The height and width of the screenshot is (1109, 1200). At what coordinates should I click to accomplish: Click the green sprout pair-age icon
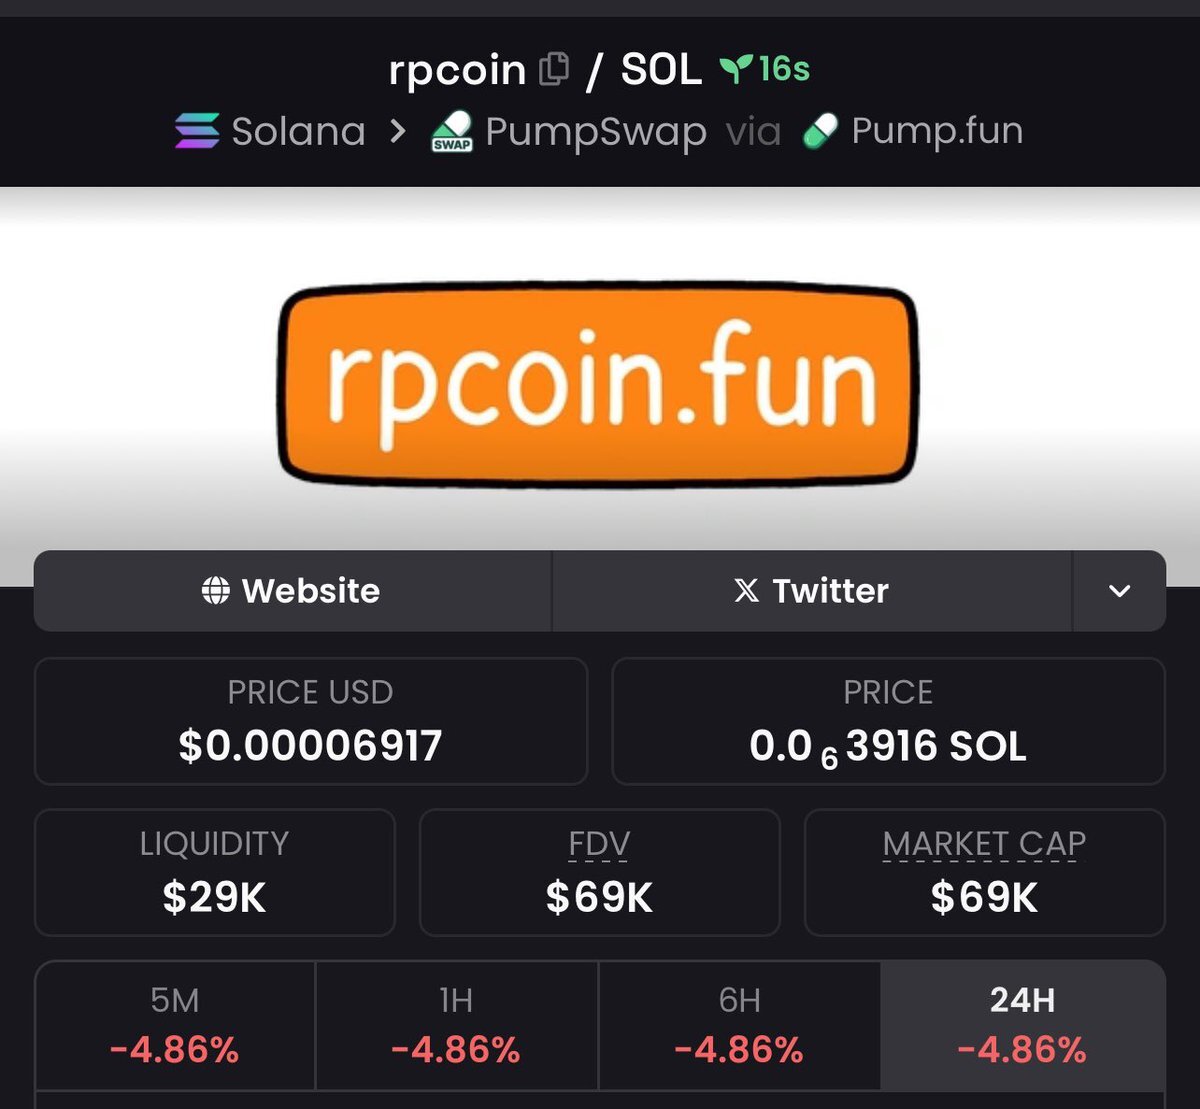coord(735,68)
